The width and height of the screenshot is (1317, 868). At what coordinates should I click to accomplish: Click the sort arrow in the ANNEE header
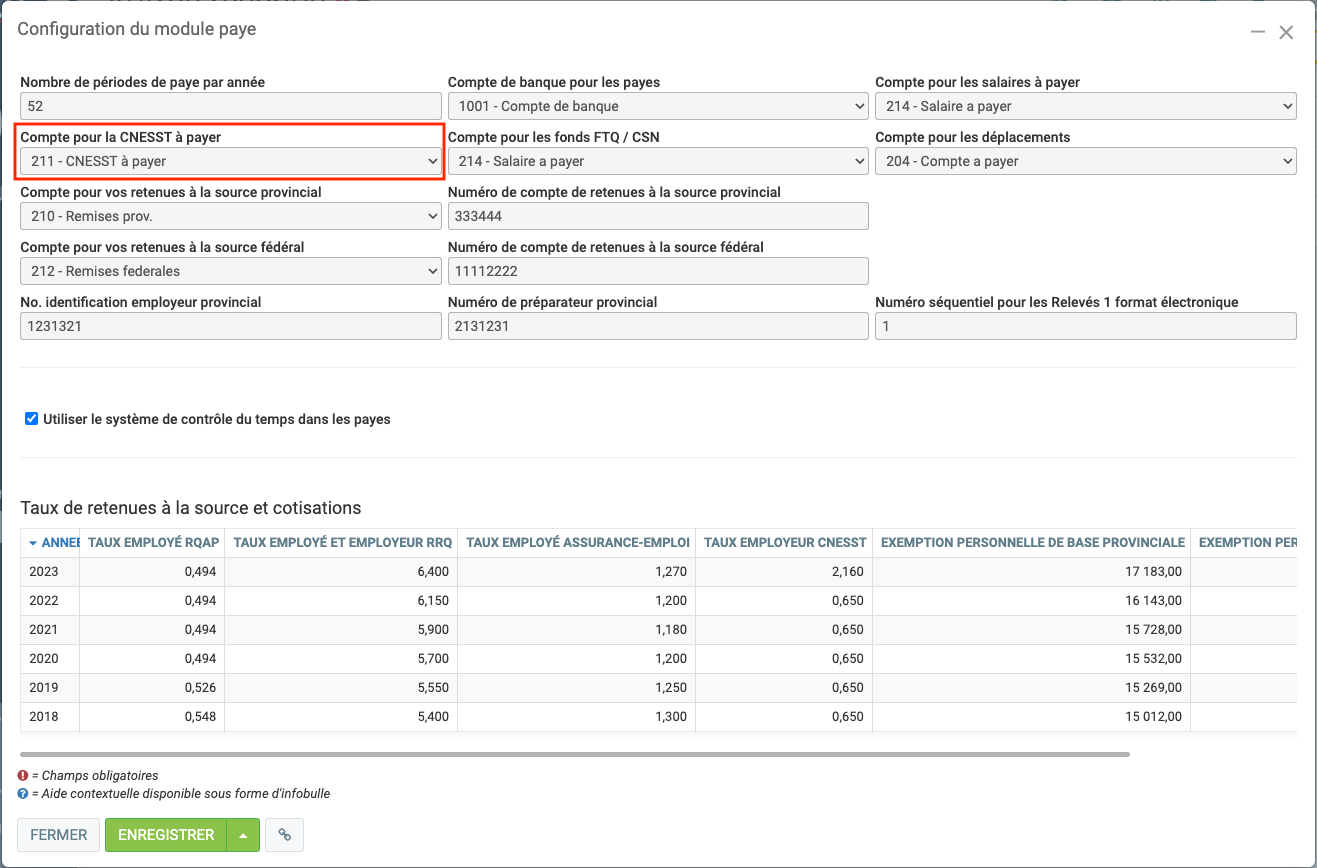(x=33, y=543)
